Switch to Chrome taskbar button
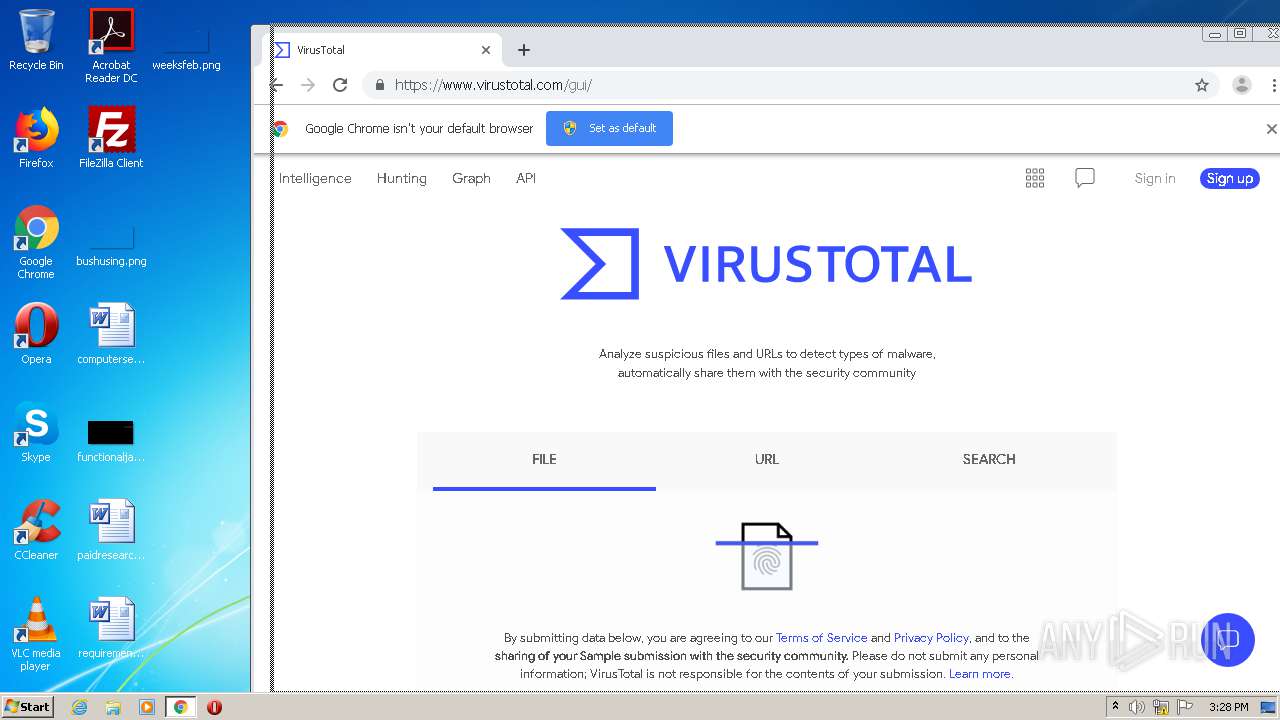The width and height of the screenshot is (1280, 720). [x=180, y=707]
